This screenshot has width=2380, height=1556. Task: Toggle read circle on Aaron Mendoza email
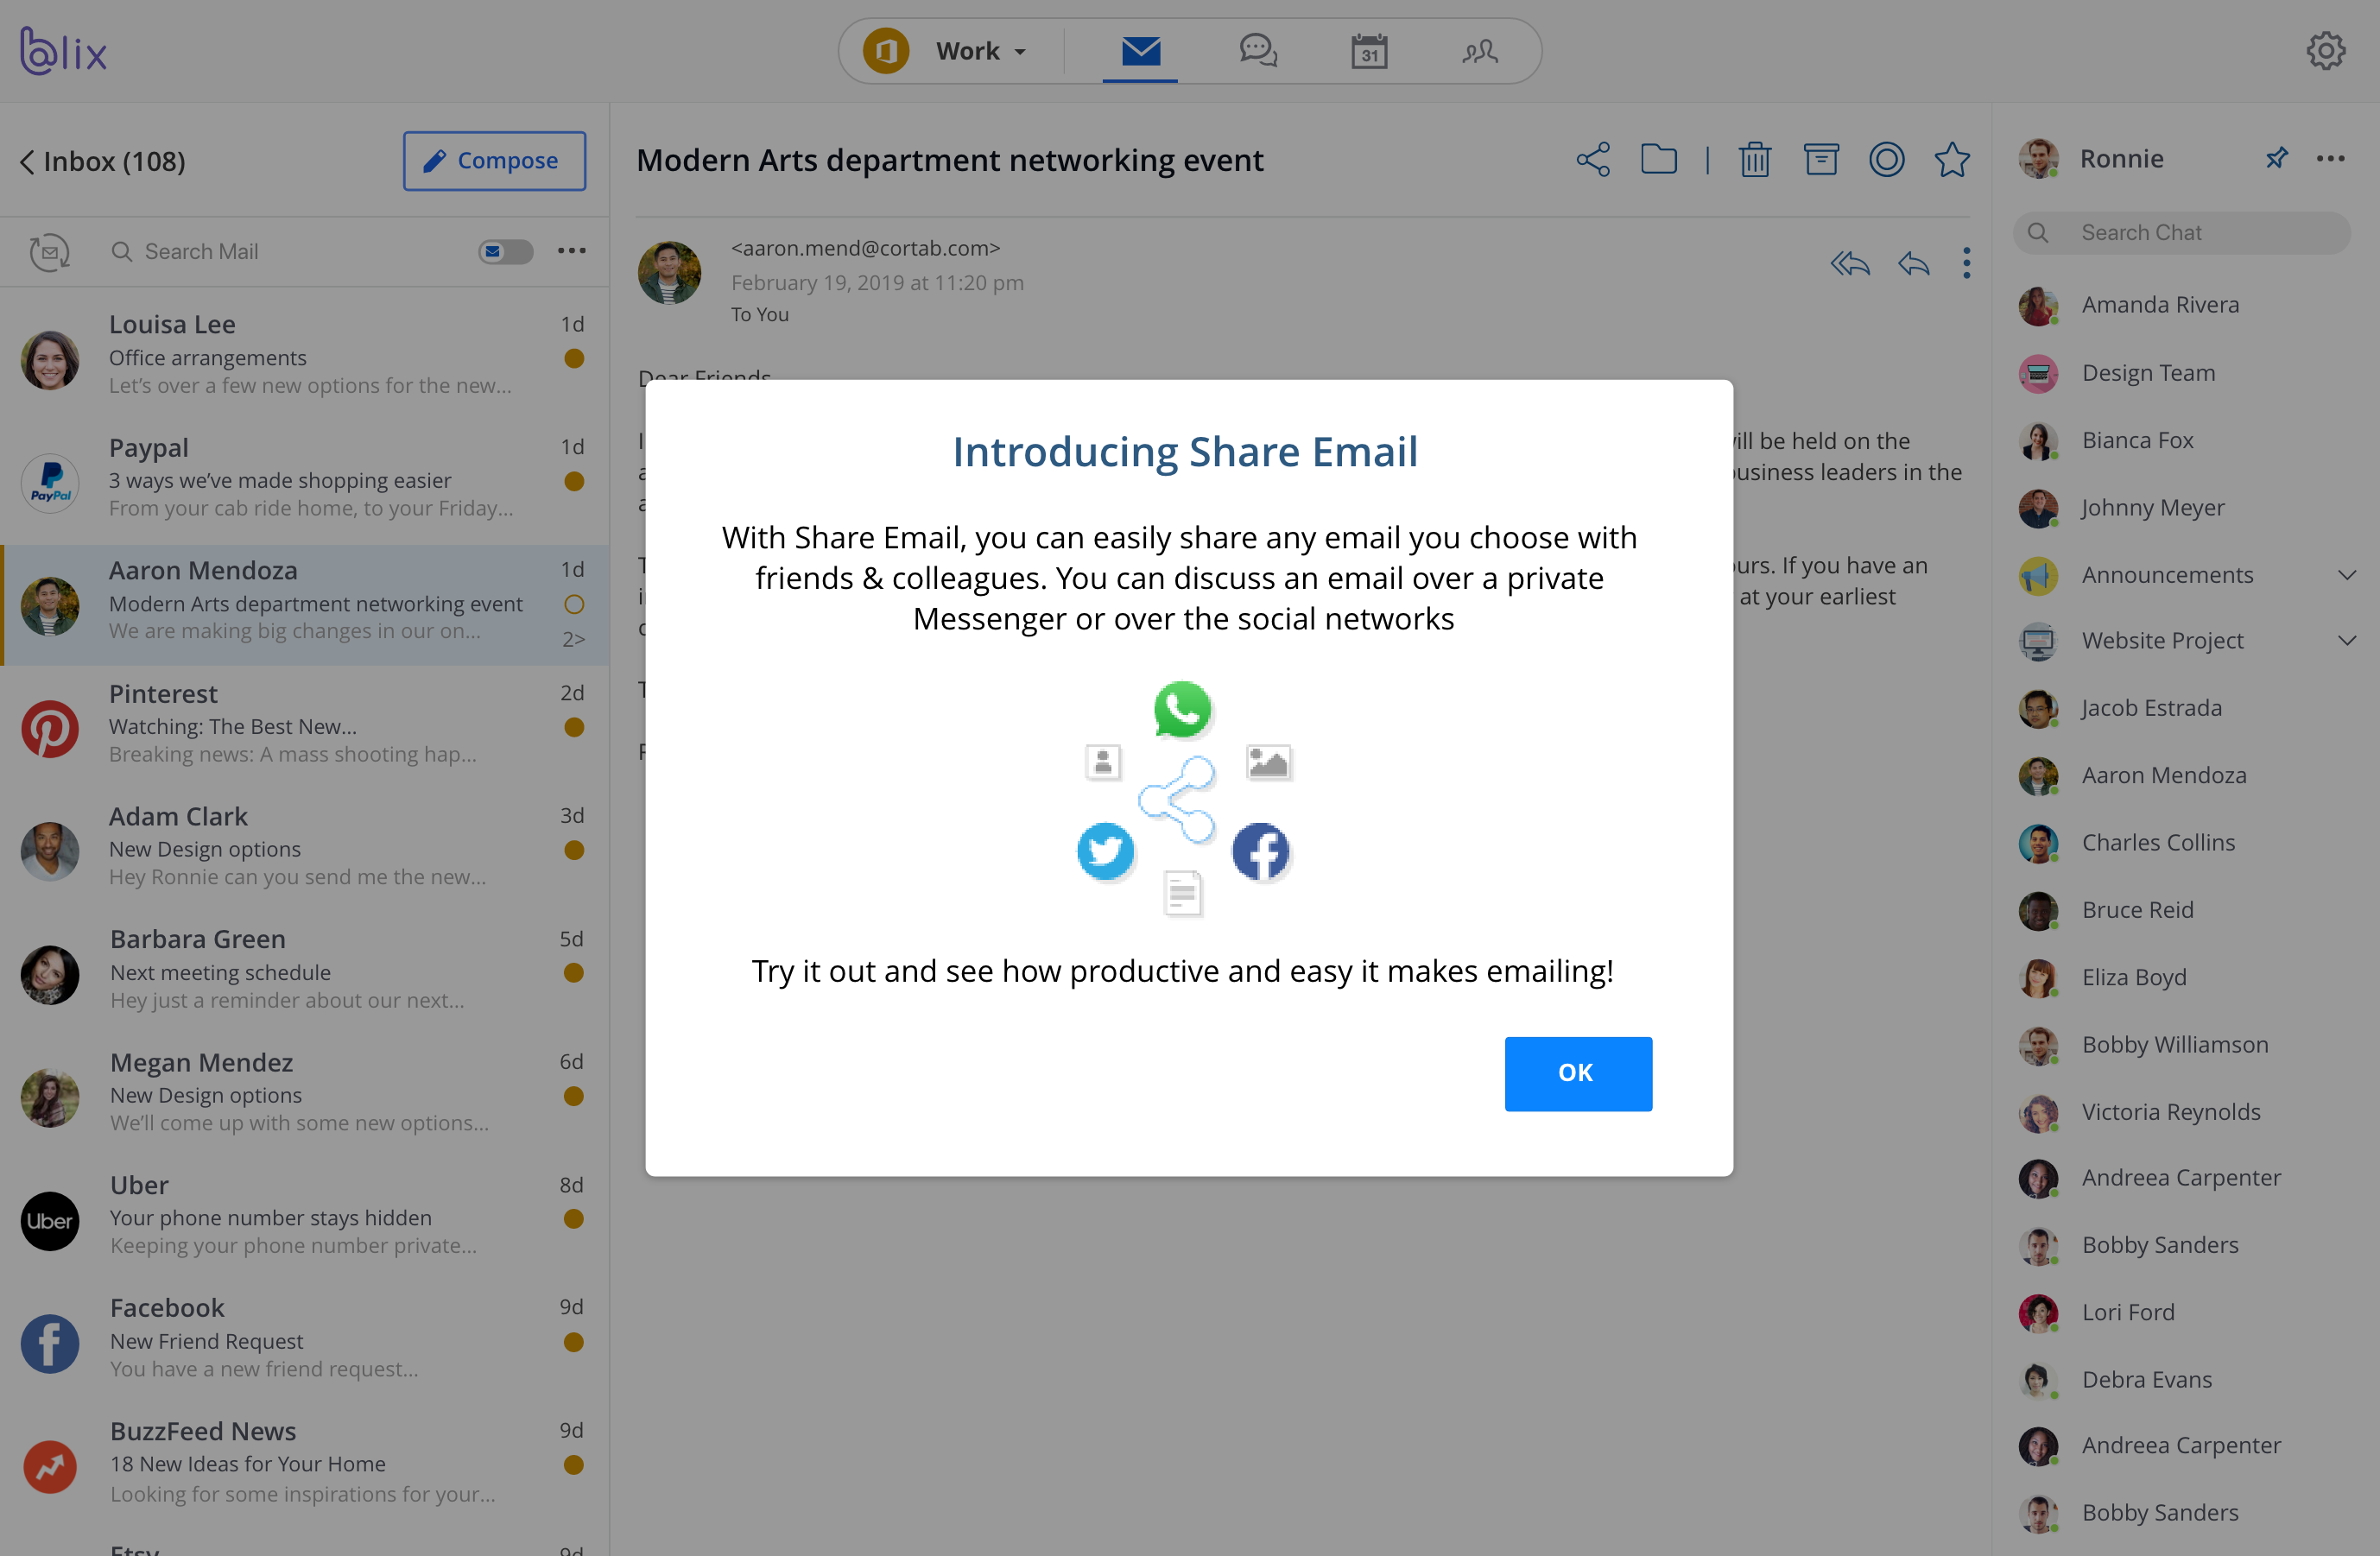tap(574, 604)
